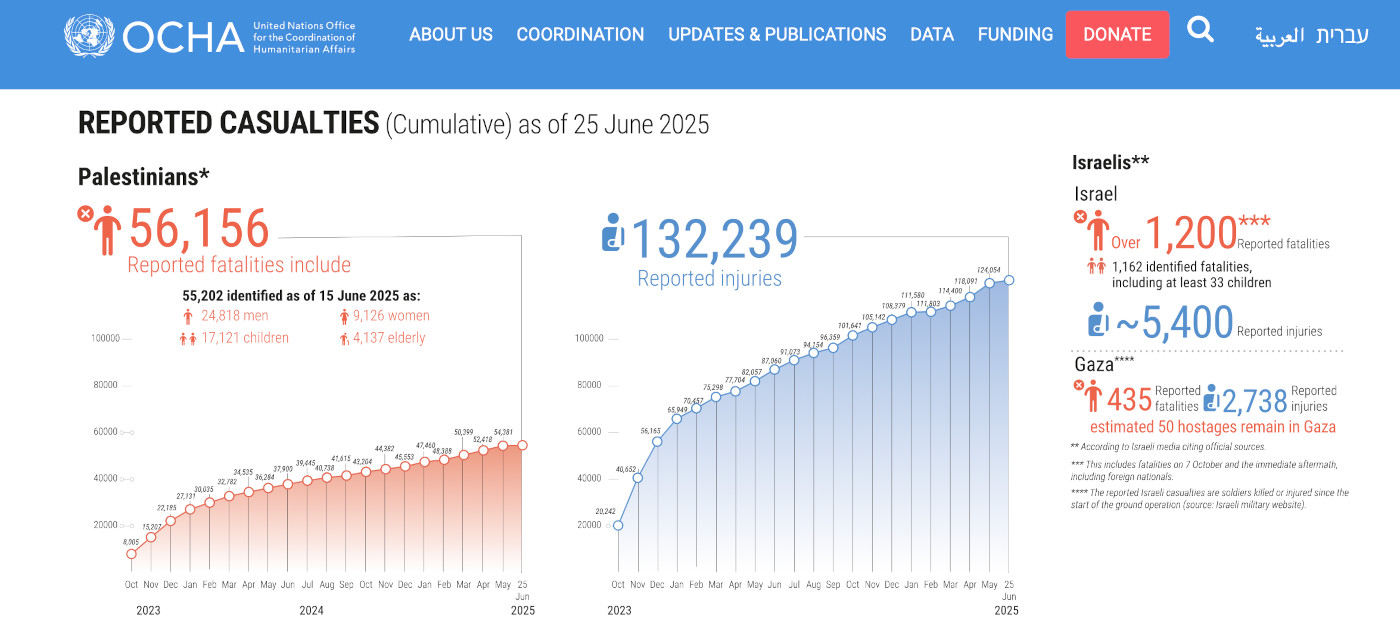
Task: Select the 8,805 Oct 2023 fatalities point
Action: [131, 554]
